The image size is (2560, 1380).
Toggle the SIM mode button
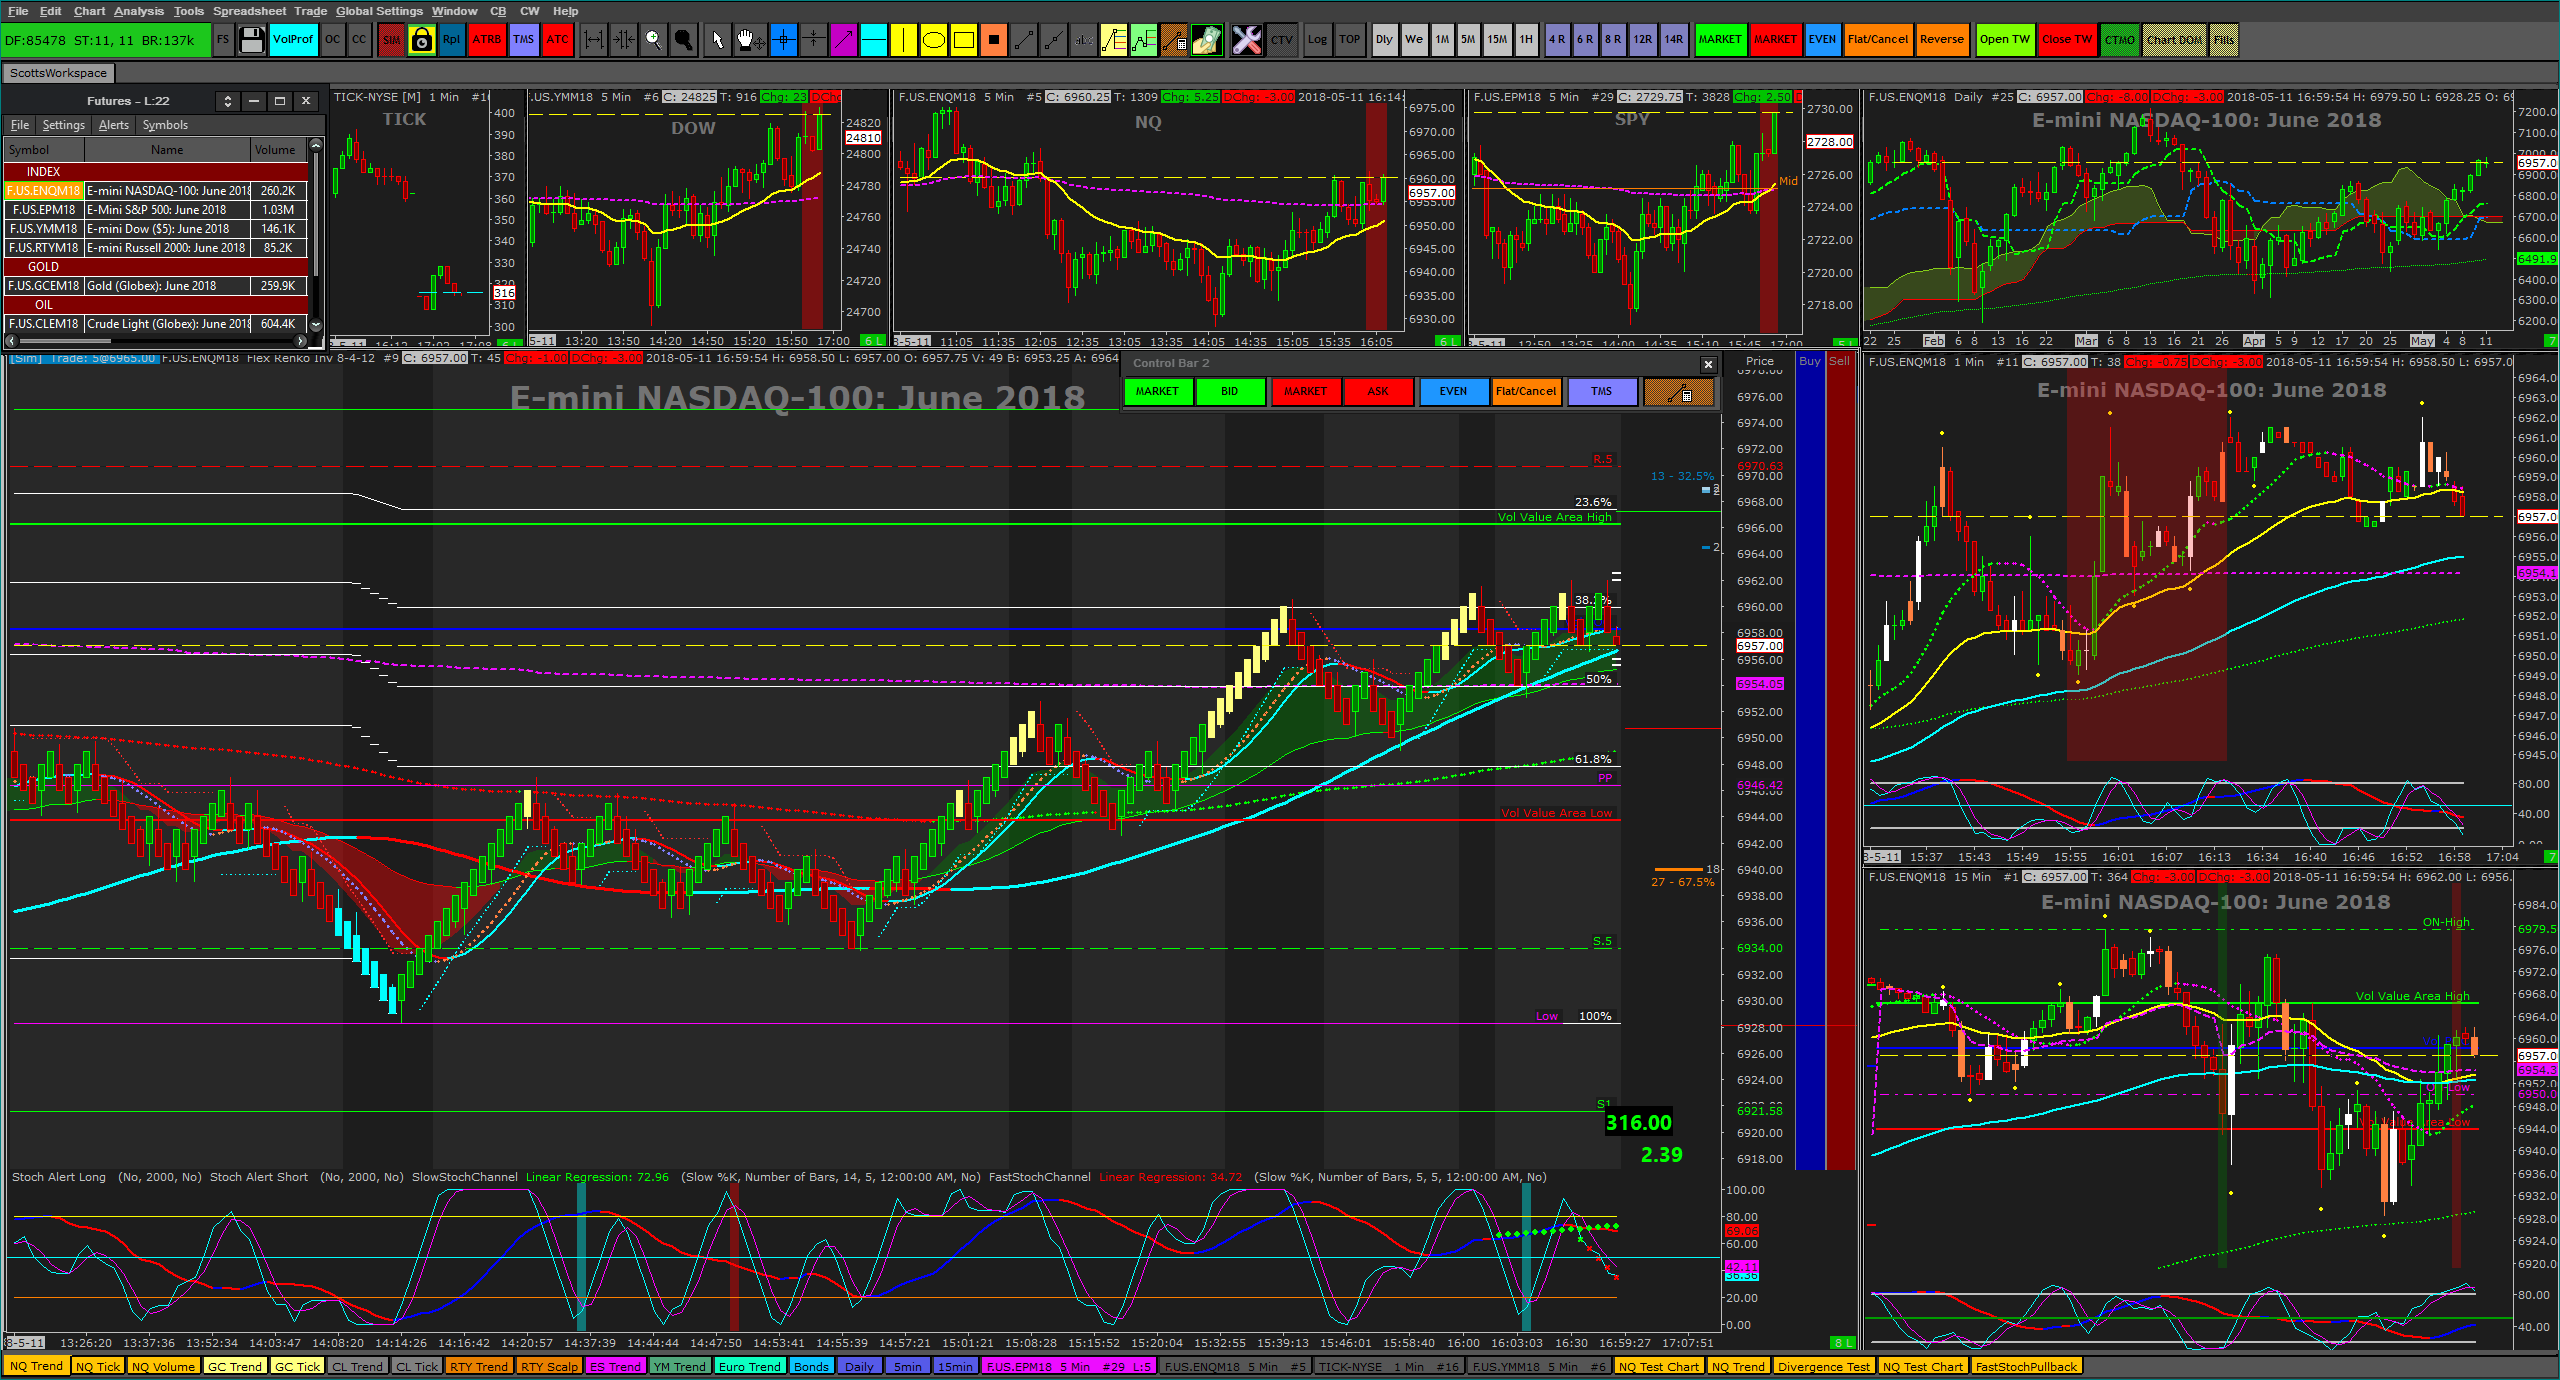[x=391, y=40]
